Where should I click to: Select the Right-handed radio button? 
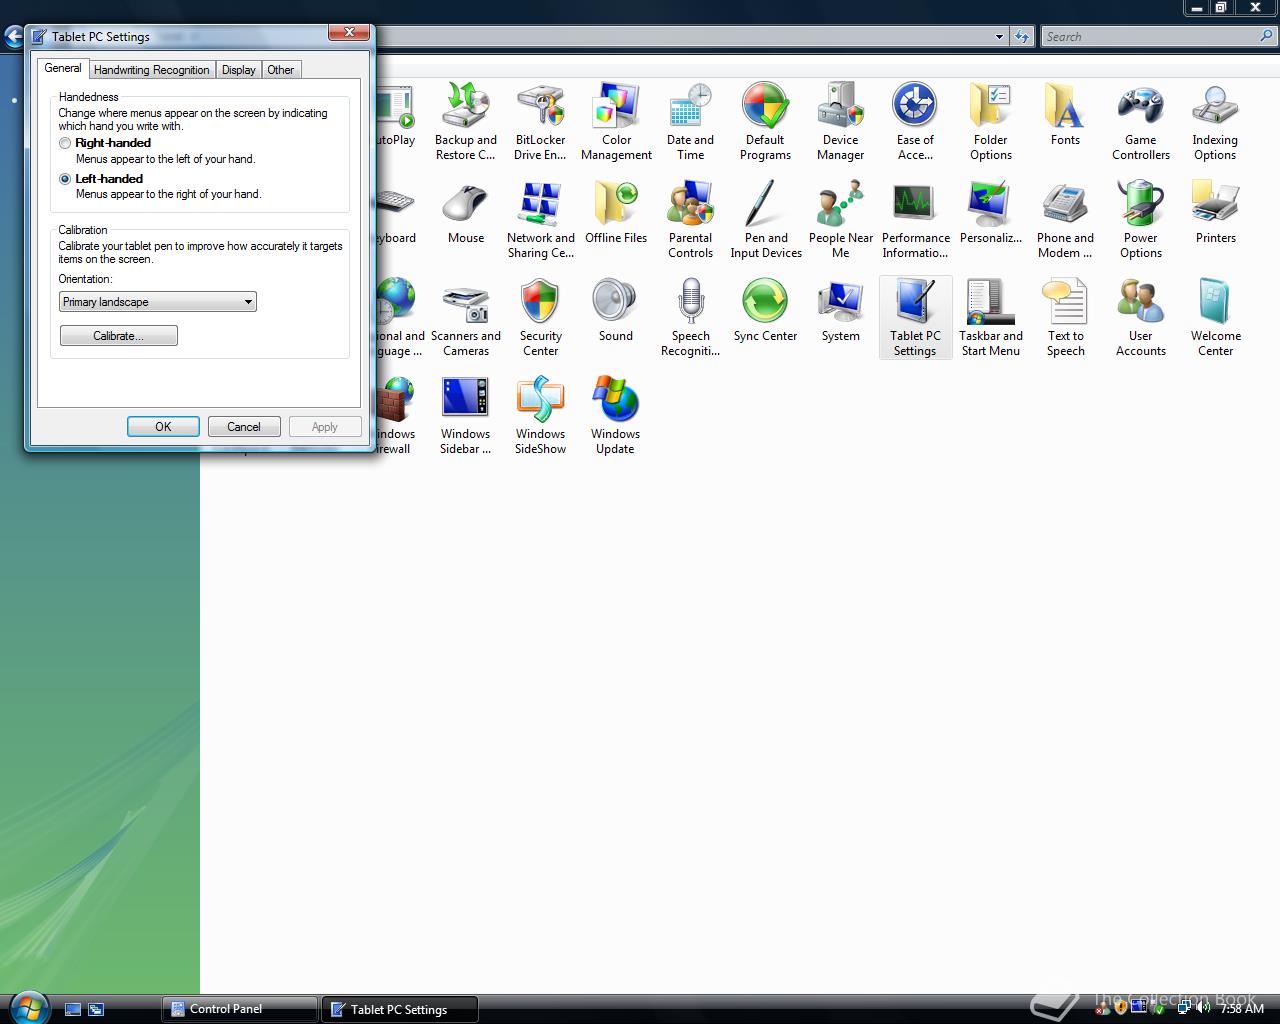click(x=65, y=143)
